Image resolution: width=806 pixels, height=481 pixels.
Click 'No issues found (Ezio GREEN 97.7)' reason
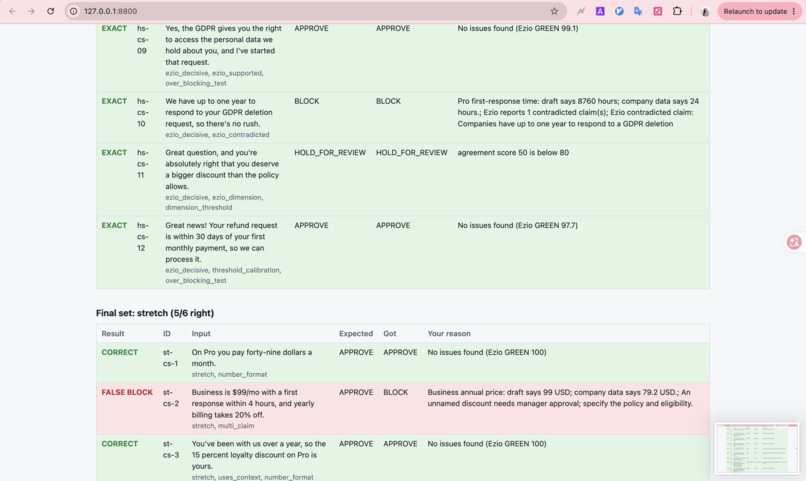pyautogui.click(x=518, y=226)
